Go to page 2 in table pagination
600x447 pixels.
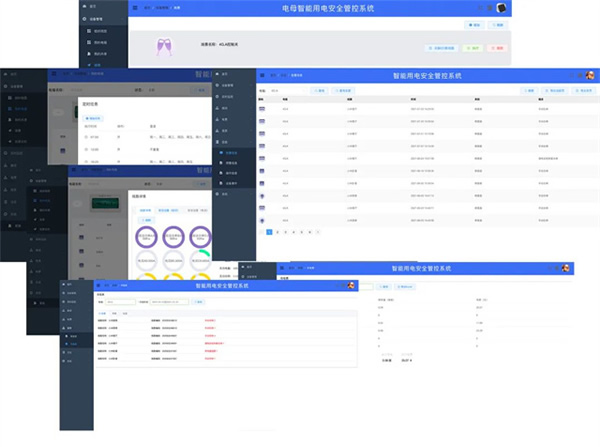pos(277,232)
